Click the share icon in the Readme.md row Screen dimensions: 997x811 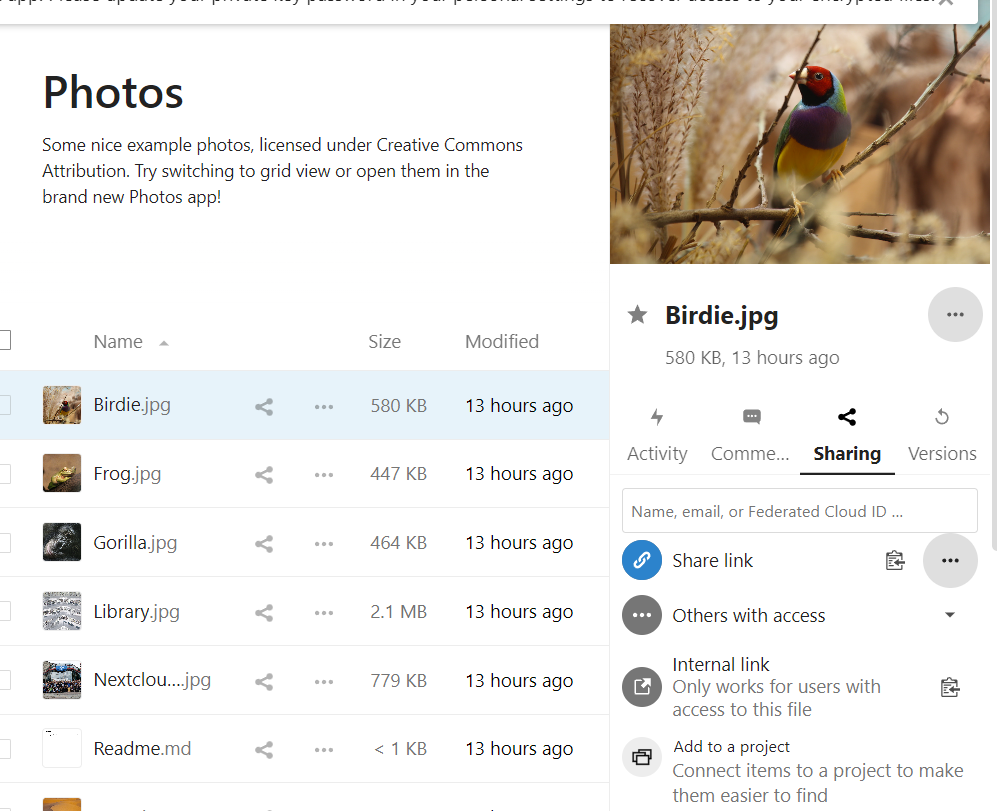pos(264,750)
